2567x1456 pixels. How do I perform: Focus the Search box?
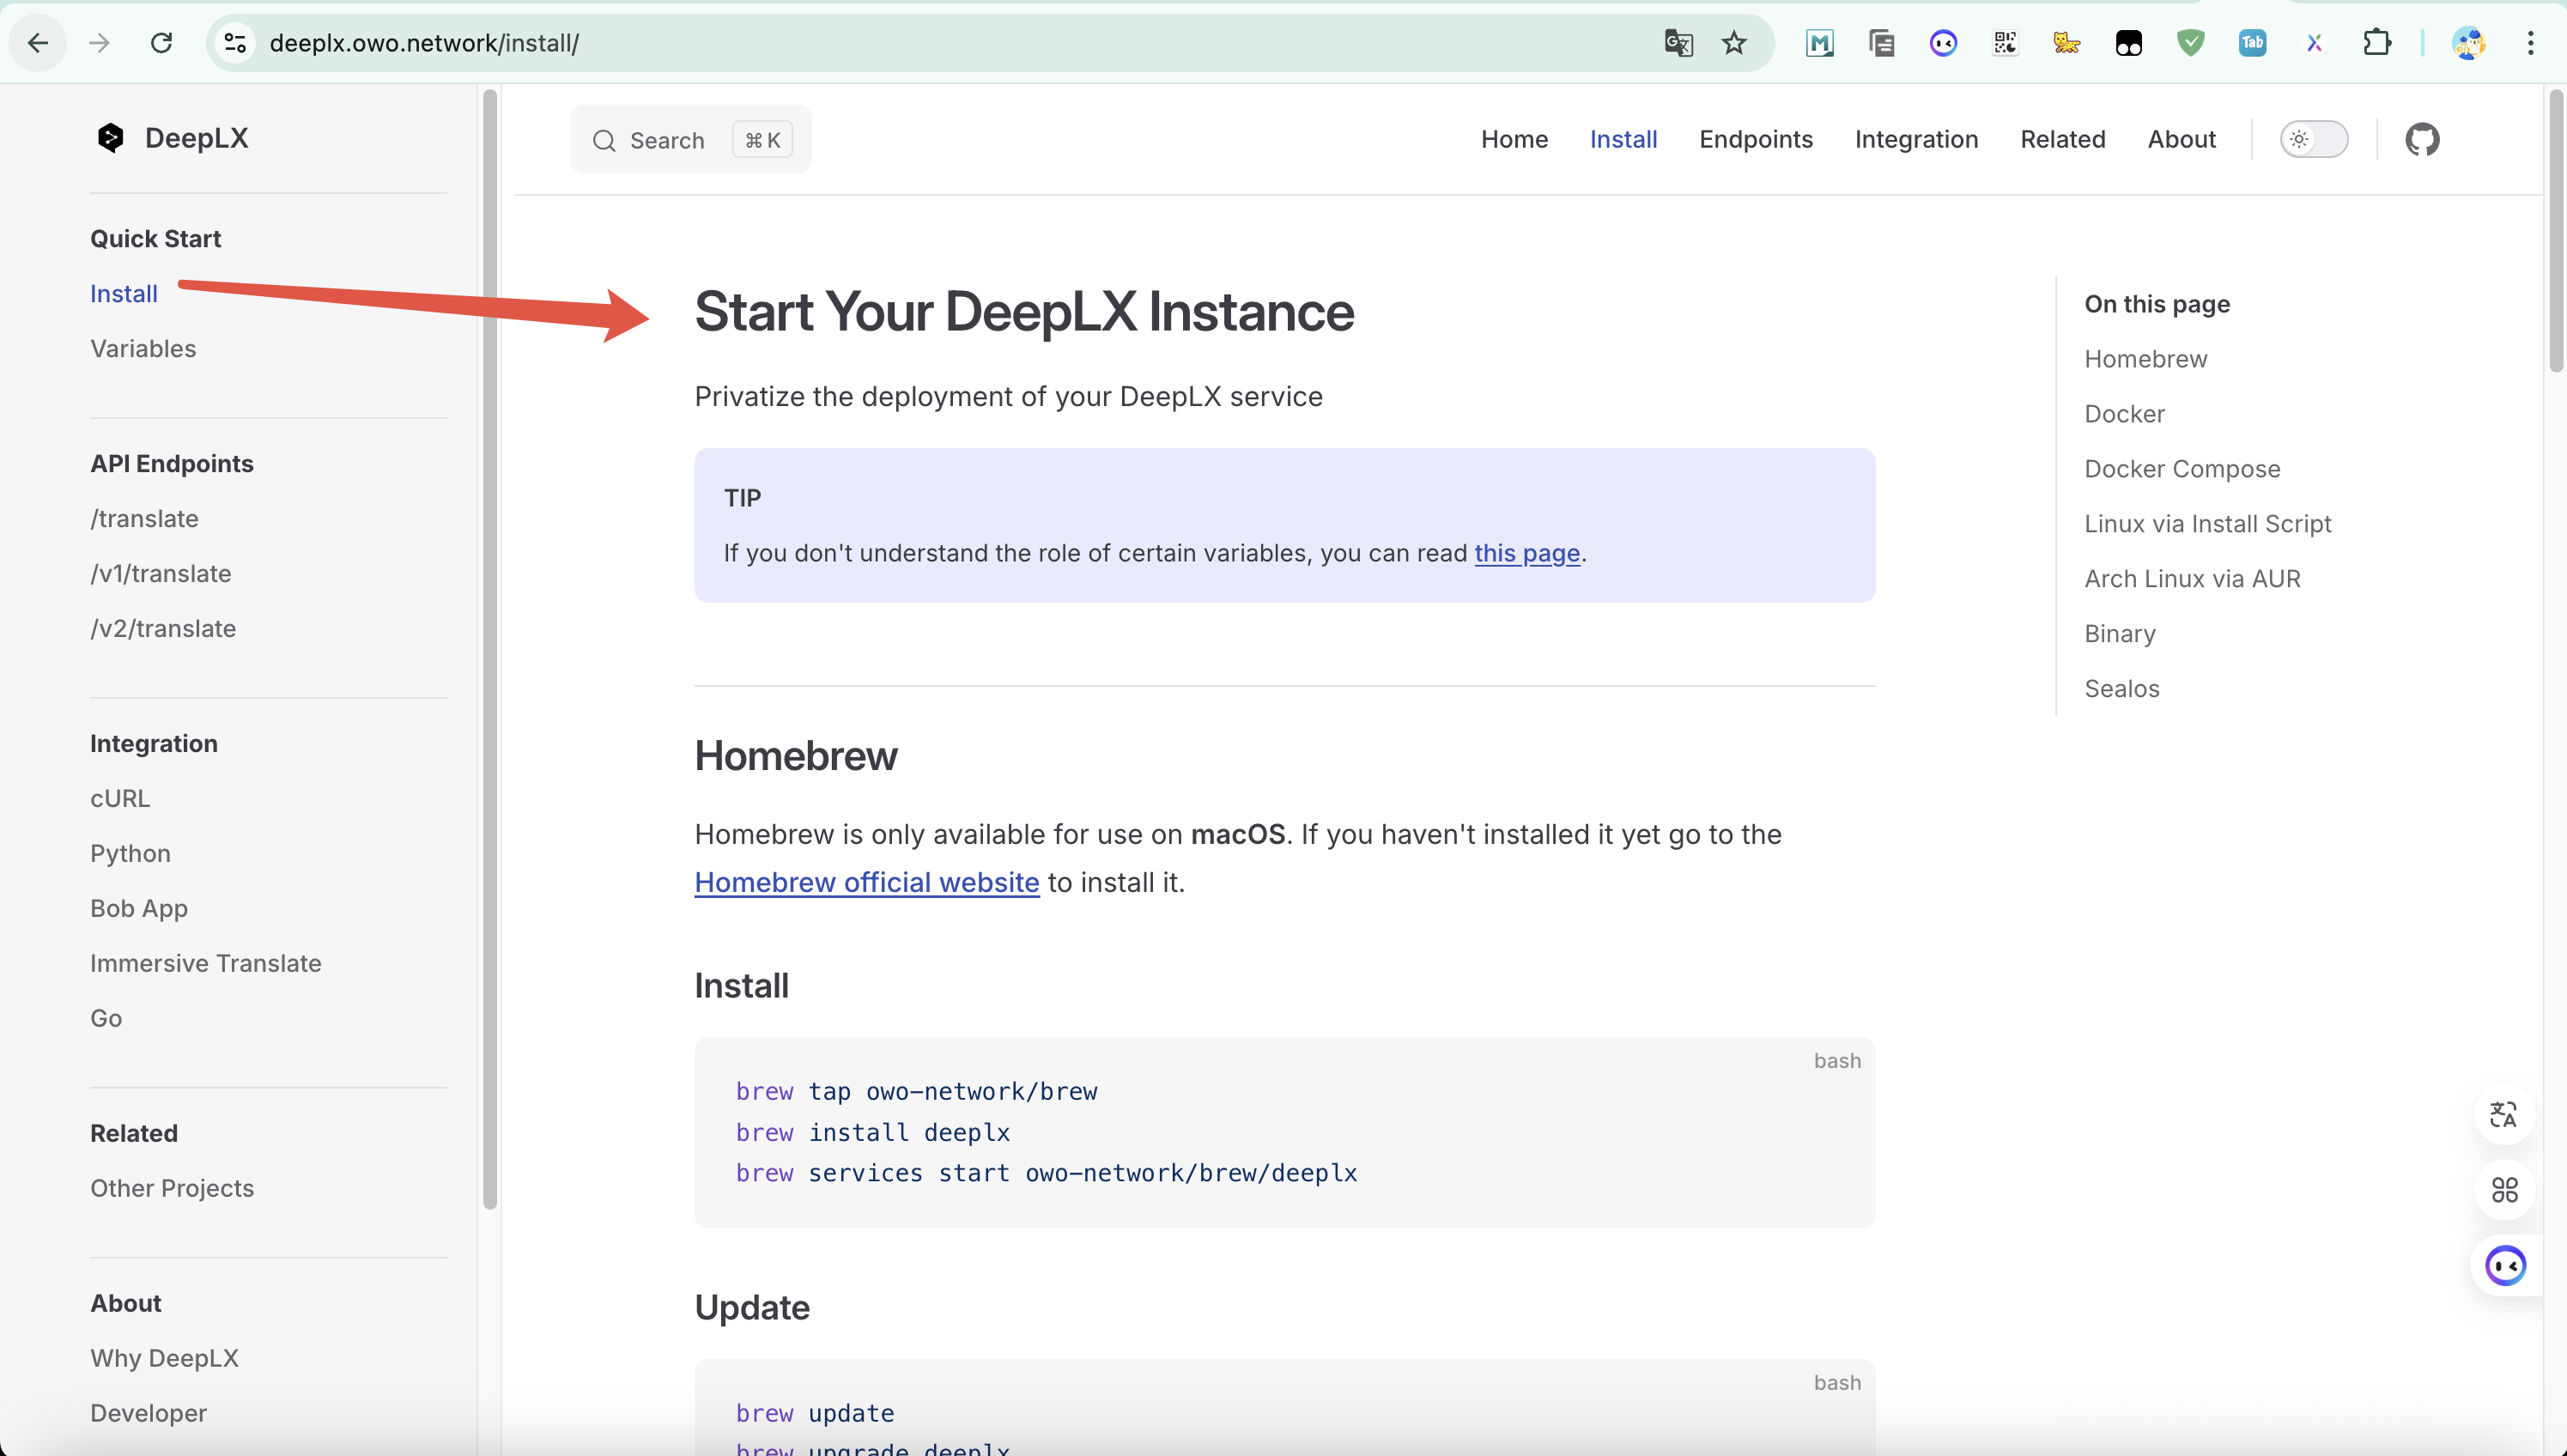pos(691,140)
